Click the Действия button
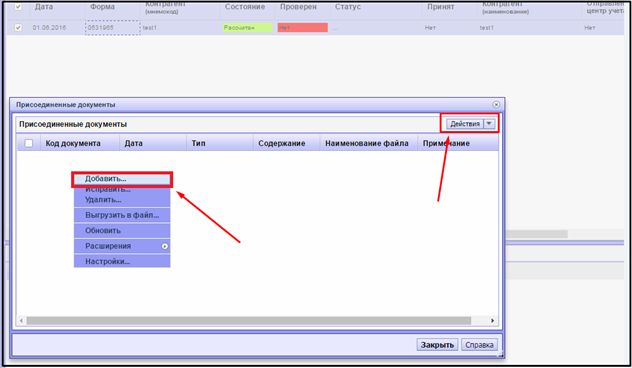 (x=465, y=124)
